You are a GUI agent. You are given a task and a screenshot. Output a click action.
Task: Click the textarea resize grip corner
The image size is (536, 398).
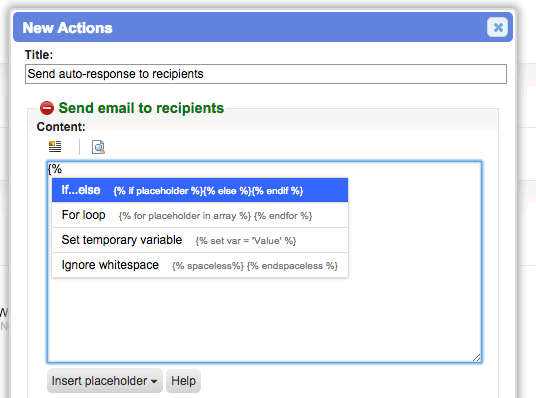point(477,357)
